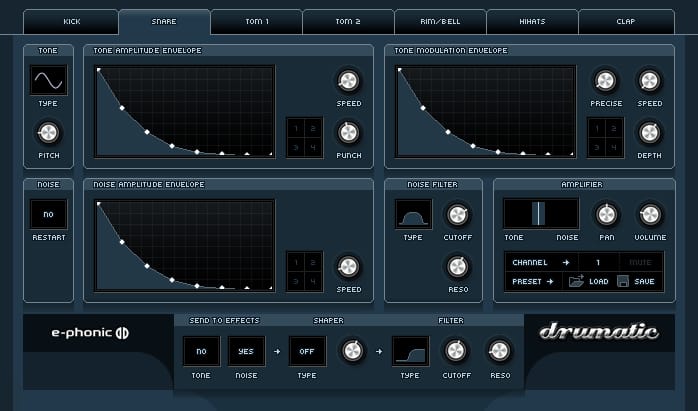Click the Tone/Noise mix slider
This screenshot has width=698, height=411.
pyautogui.click(x=540, y=214)
